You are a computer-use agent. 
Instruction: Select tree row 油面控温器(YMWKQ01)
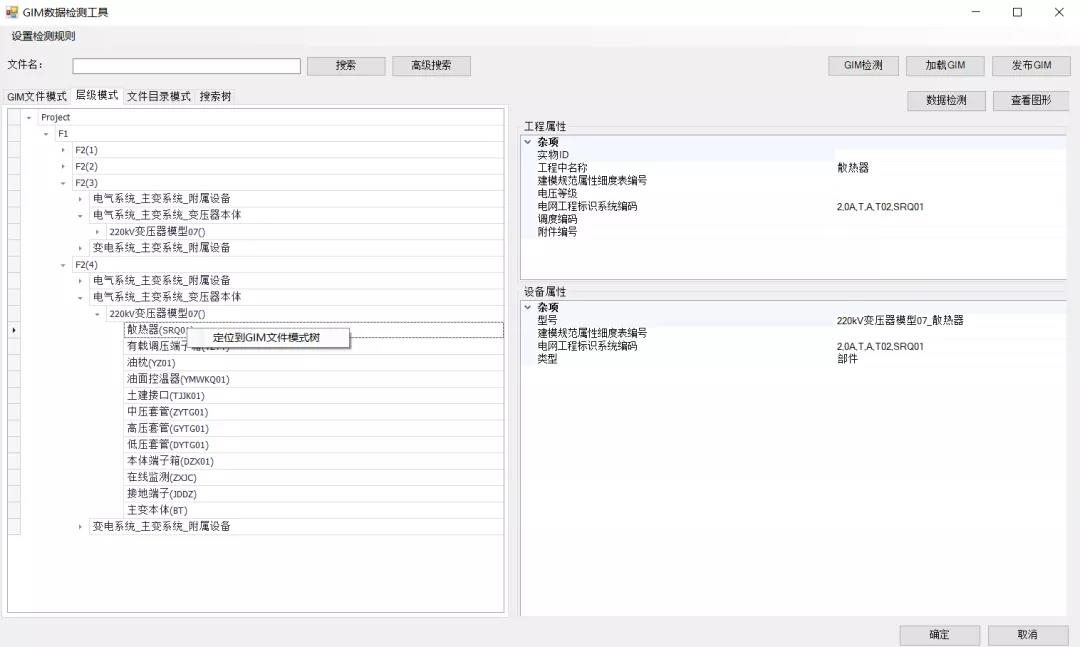(x=313, y=379)
